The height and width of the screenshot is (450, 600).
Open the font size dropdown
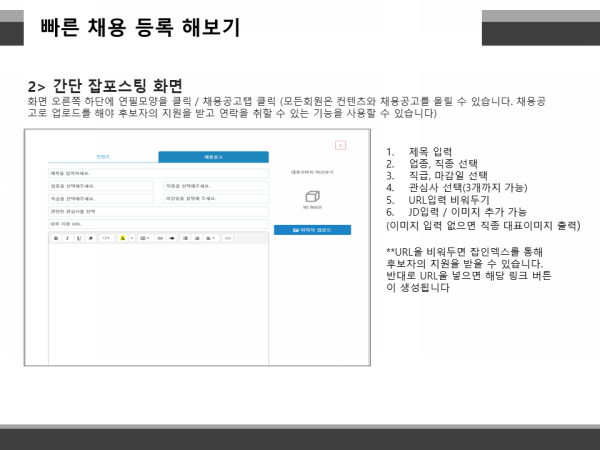[x=104, y=238]
